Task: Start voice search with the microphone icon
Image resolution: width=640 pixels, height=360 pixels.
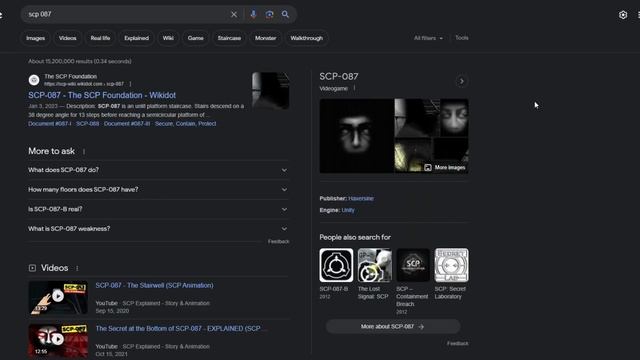Action: tap(253, 14)
